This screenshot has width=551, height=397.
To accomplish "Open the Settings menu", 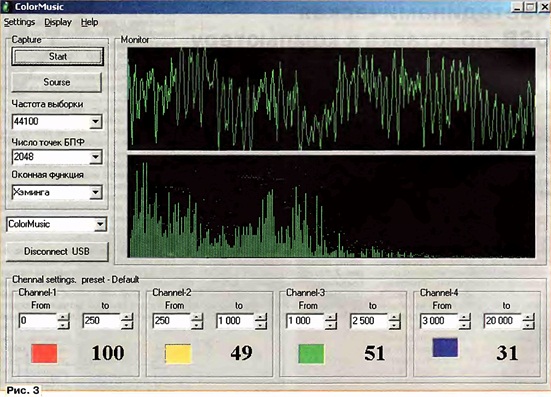I will (19, 22).
